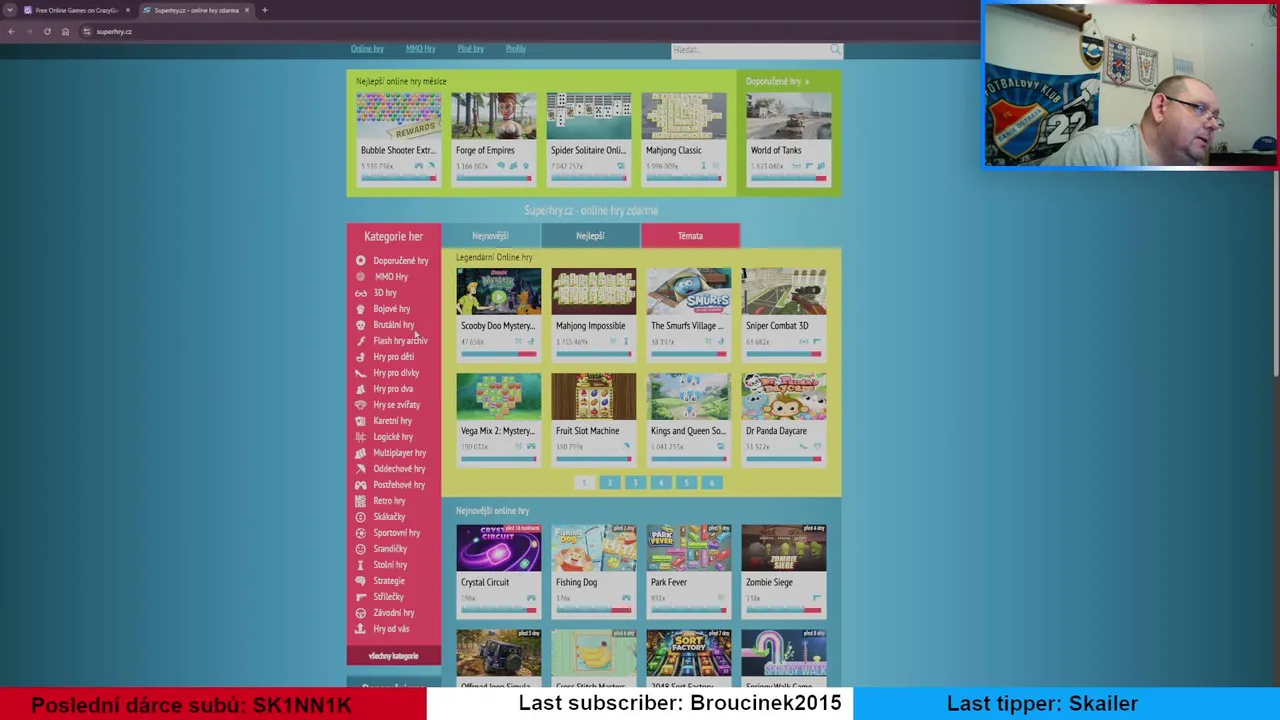Open the Forge of Empires game thumbnail
Screen dimensions: 1280x720
pyautogui.click(x=493, y=116)
